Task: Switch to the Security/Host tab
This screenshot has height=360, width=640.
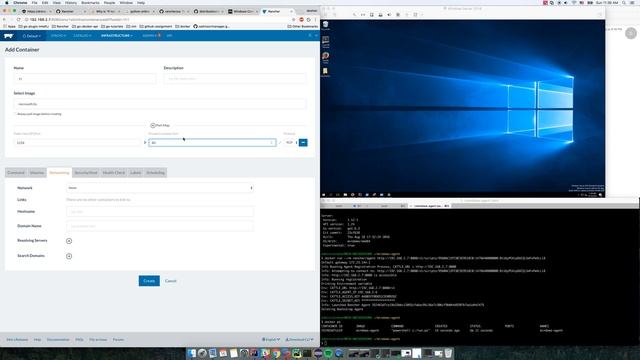Action: coord(86,173)
